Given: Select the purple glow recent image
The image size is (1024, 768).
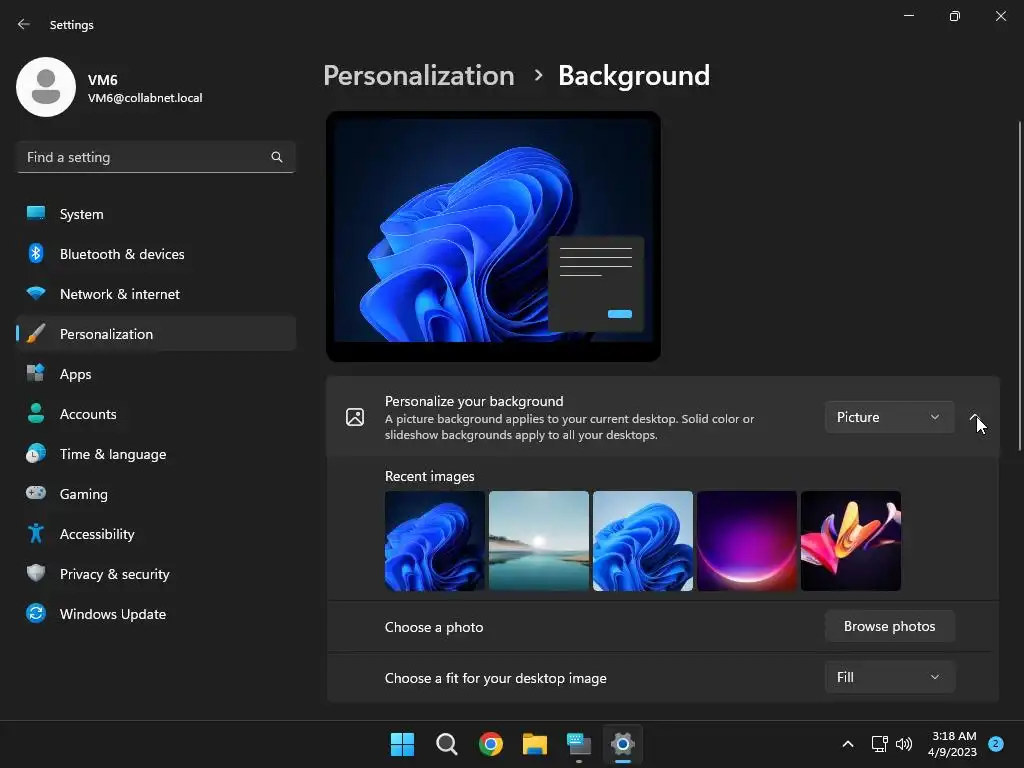Looking at the screenshot, I should click(746, 541).
